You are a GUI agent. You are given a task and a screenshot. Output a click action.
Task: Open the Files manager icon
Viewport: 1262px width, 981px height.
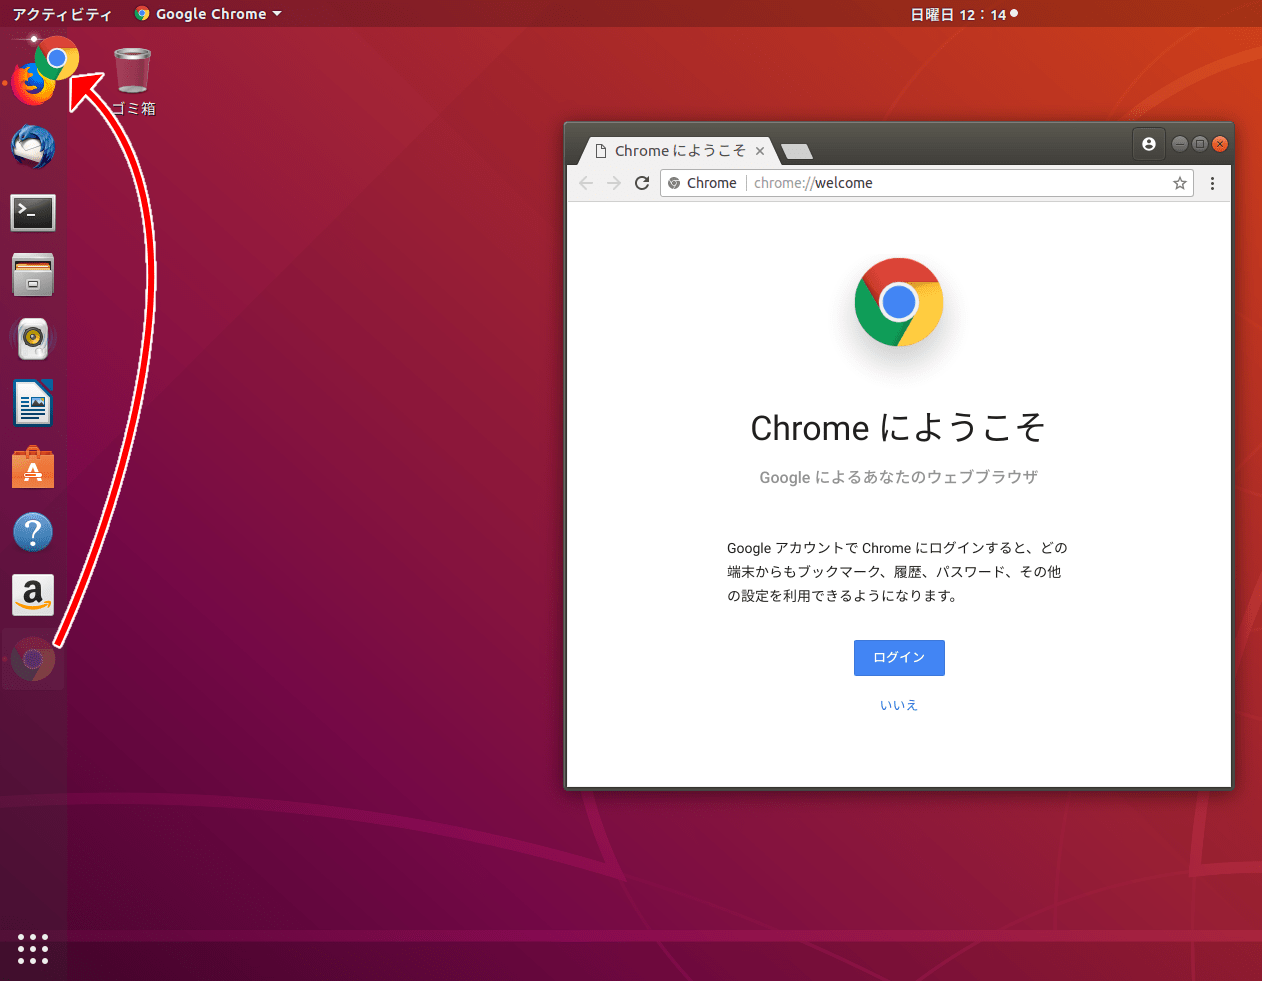(x=33, y=275)
